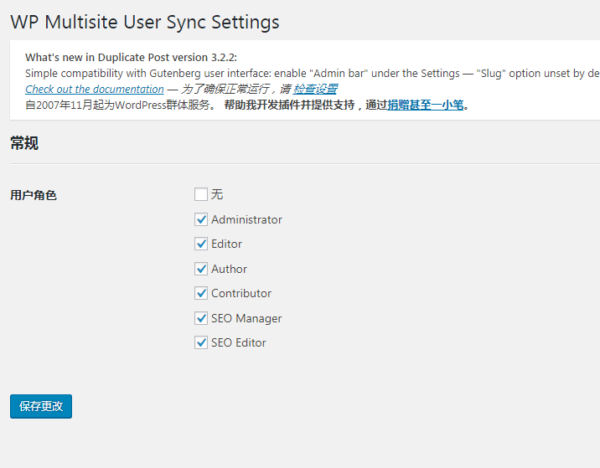The image size is (600, 468).
Task: Toggle the Editor role checkbox off
Action: 201,244
